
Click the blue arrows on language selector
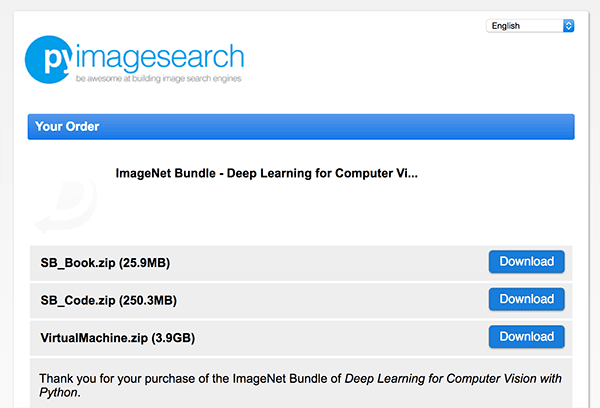569,26
